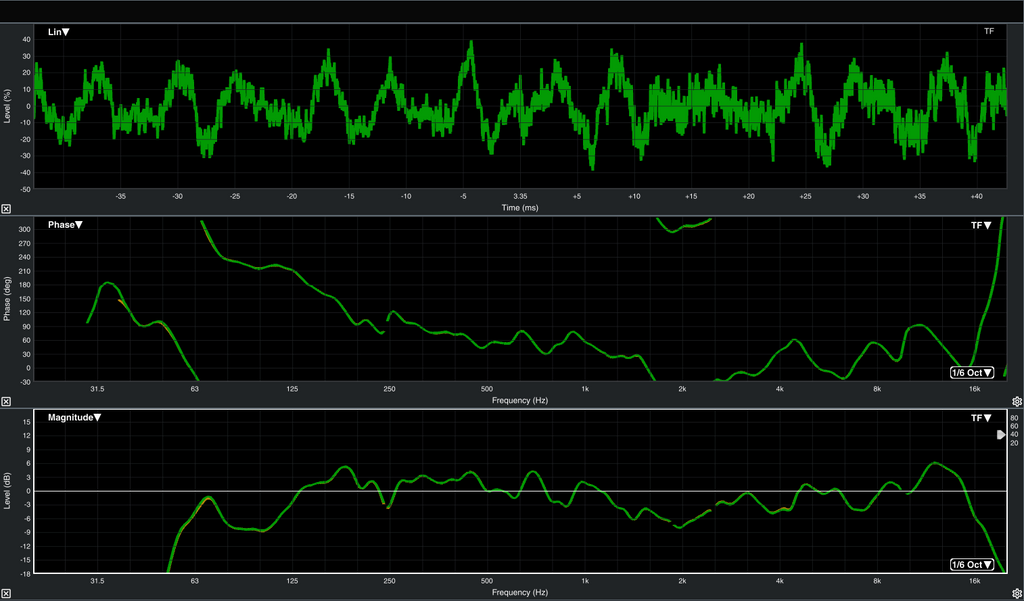The height and width of the screenshot is (601, 1024).
Task: Open Magnitude plot settings gear
Action: (1016, 594)
